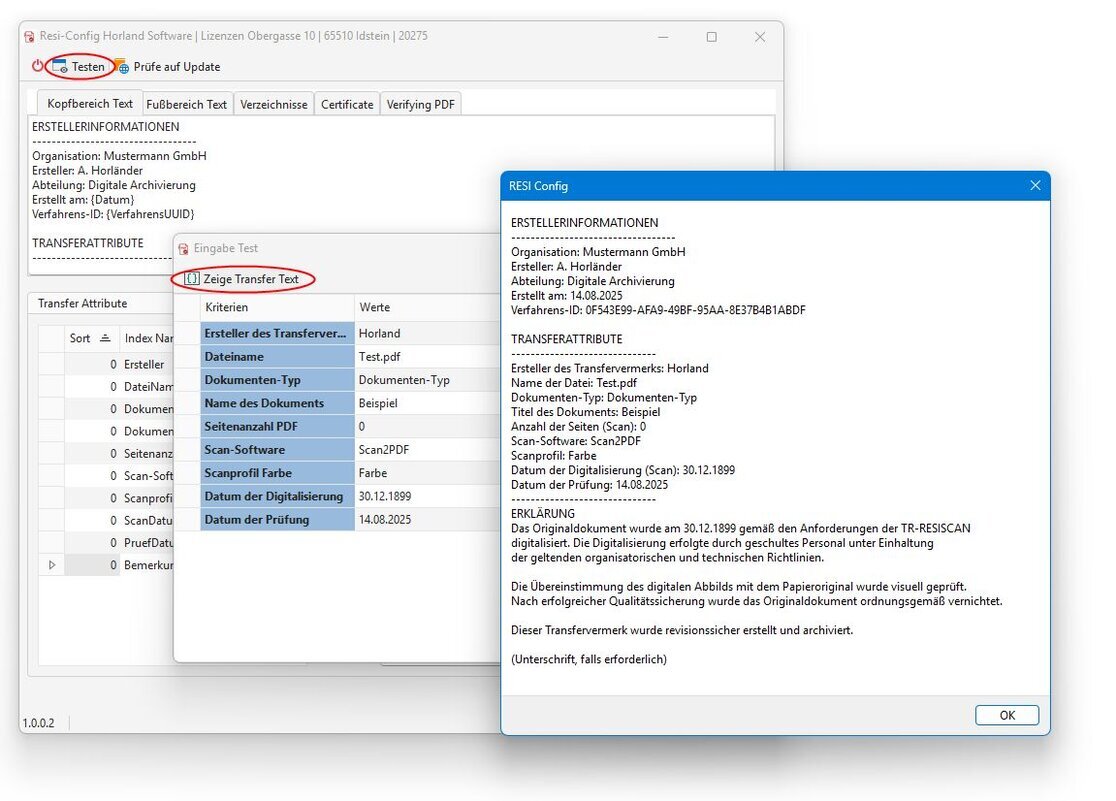Click the Resi-Config app icon in title bar
The height and width of the screenshot is (801, 1116).
pyautogui.click(x=29, y=36)
